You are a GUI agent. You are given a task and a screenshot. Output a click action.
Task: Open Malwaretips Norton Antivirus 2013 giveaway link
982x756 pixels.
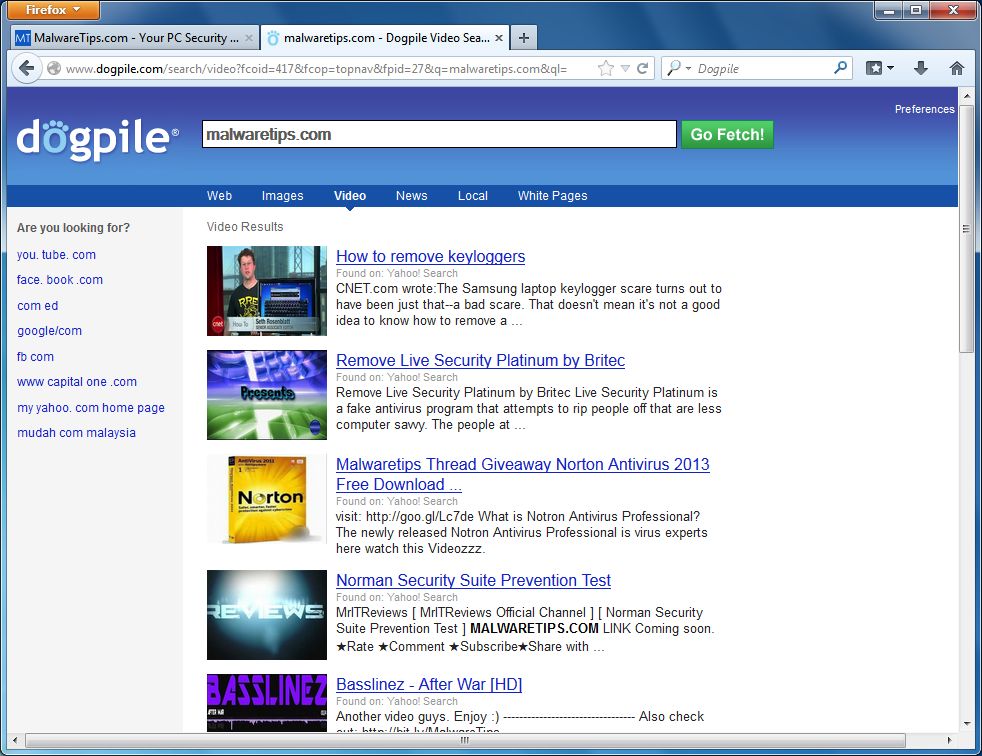point(522,474)
